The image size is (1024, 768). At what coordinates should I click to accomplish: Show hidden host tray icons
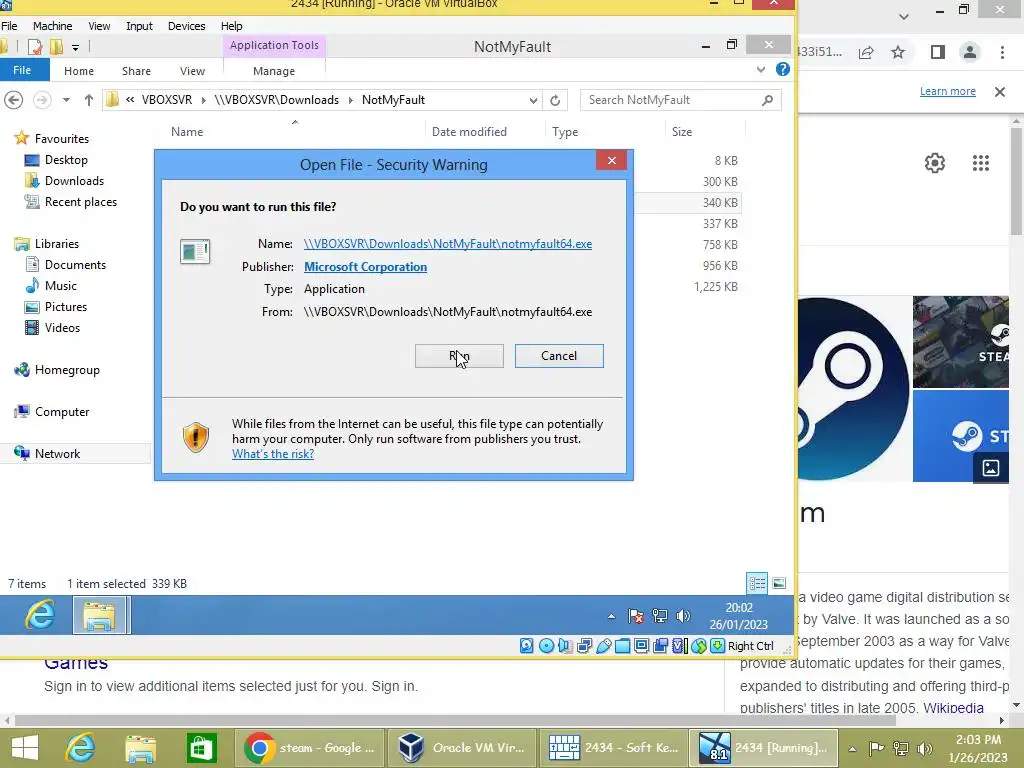point(852,748)
